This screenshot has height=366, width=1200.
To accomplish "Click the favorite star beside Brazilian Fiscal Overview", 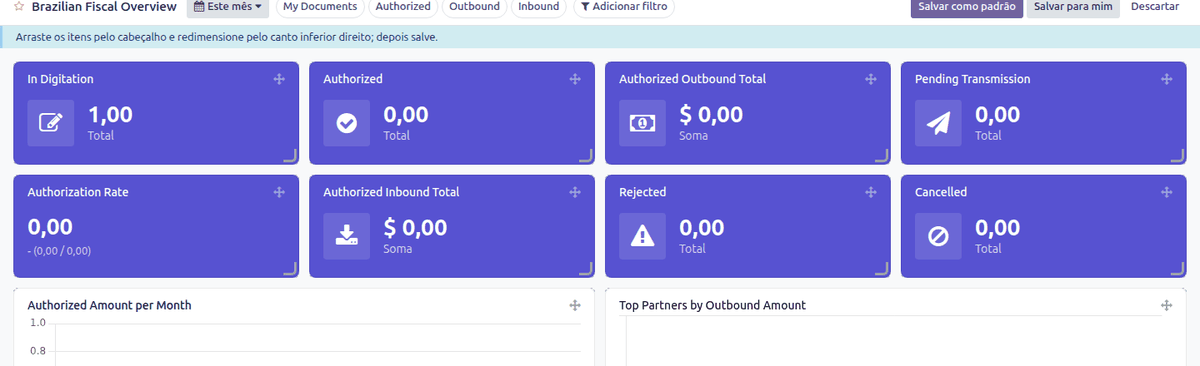I will pyautogui.click(x=19, y=6).
